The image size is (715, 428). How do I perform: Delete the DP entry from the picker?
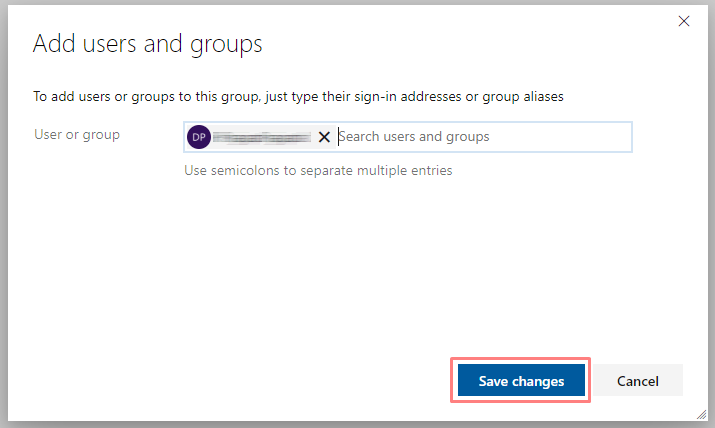click(324, 137)
